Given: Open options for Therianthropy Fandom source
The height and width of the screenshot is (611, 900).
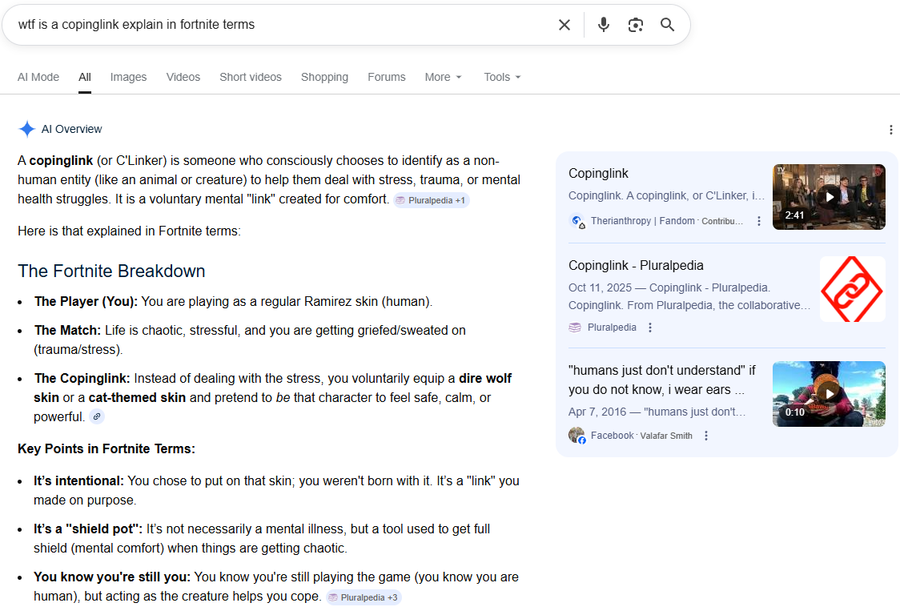Looking at the screenshot, I should coord(759,221).
